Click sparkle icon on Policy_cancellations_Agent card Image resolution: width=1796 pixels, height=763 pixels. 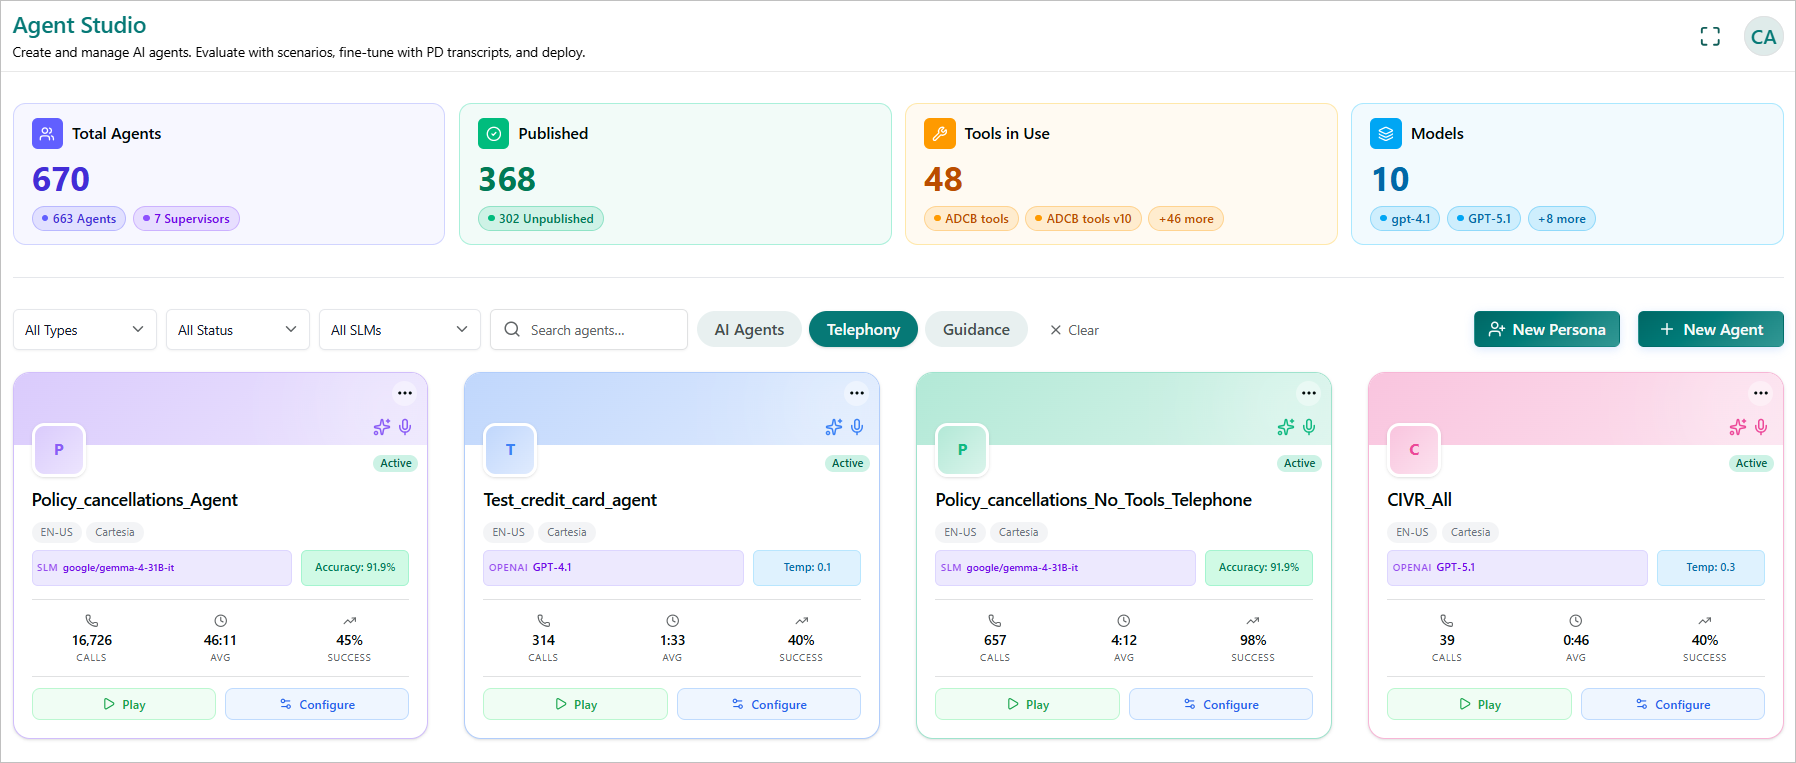(x=382, y=427)
